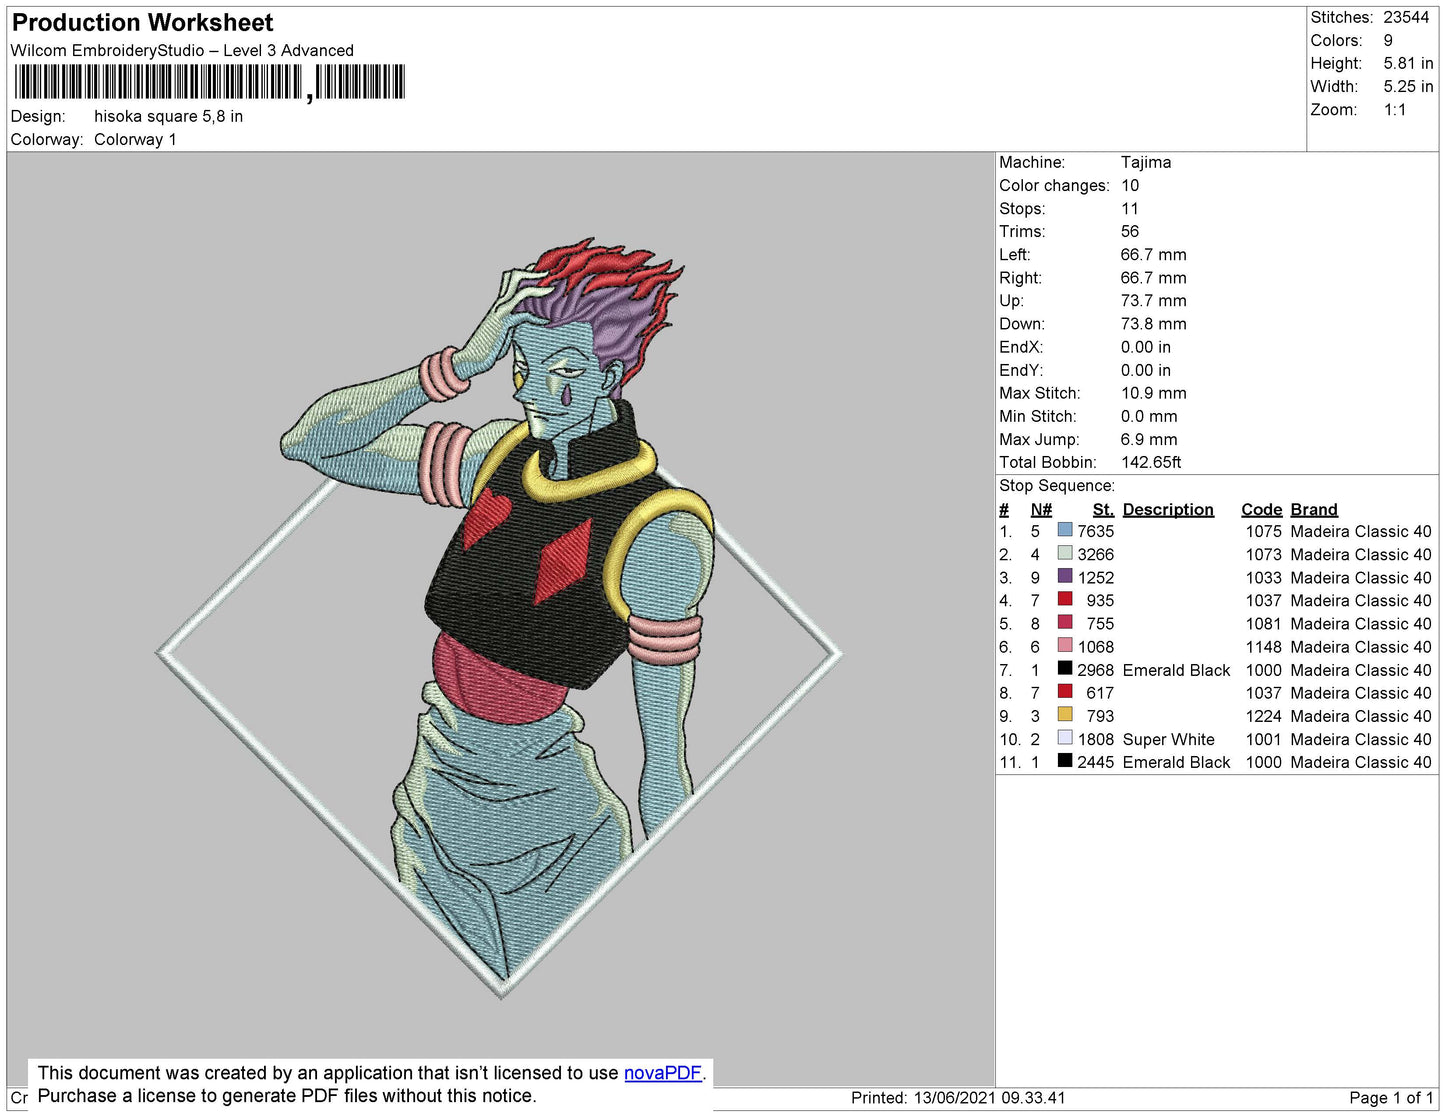Click the novaPDF hyperlink
The image size is (1445, 1117).
(x=662, y=1073)
